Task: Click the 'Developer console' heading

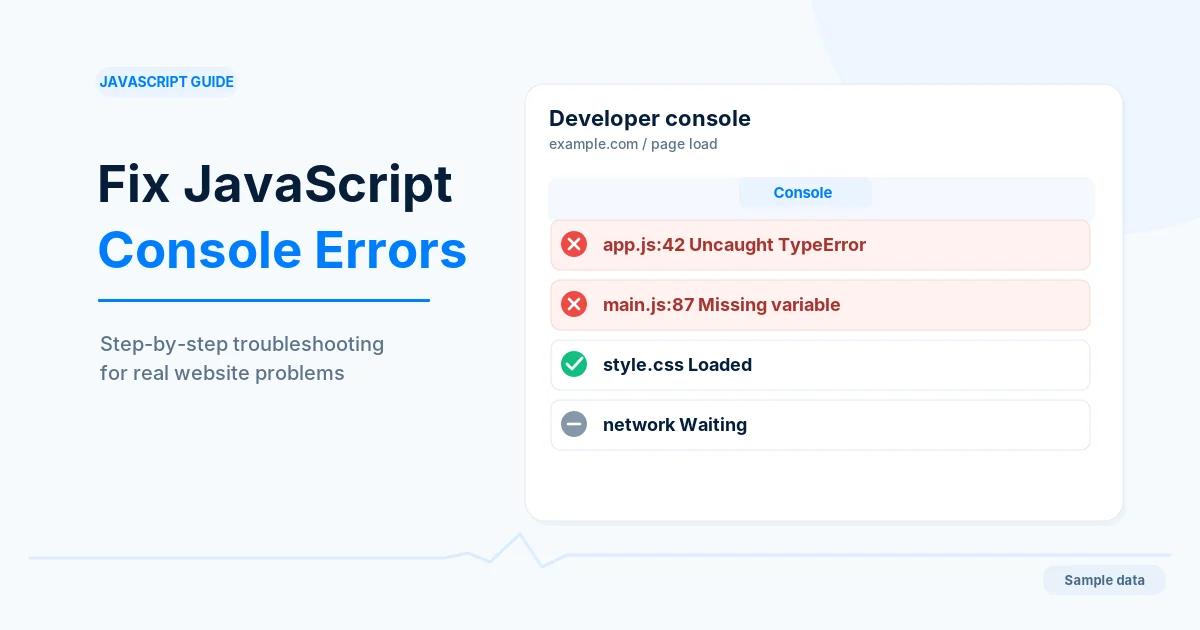Action: (x=650, y=119)
